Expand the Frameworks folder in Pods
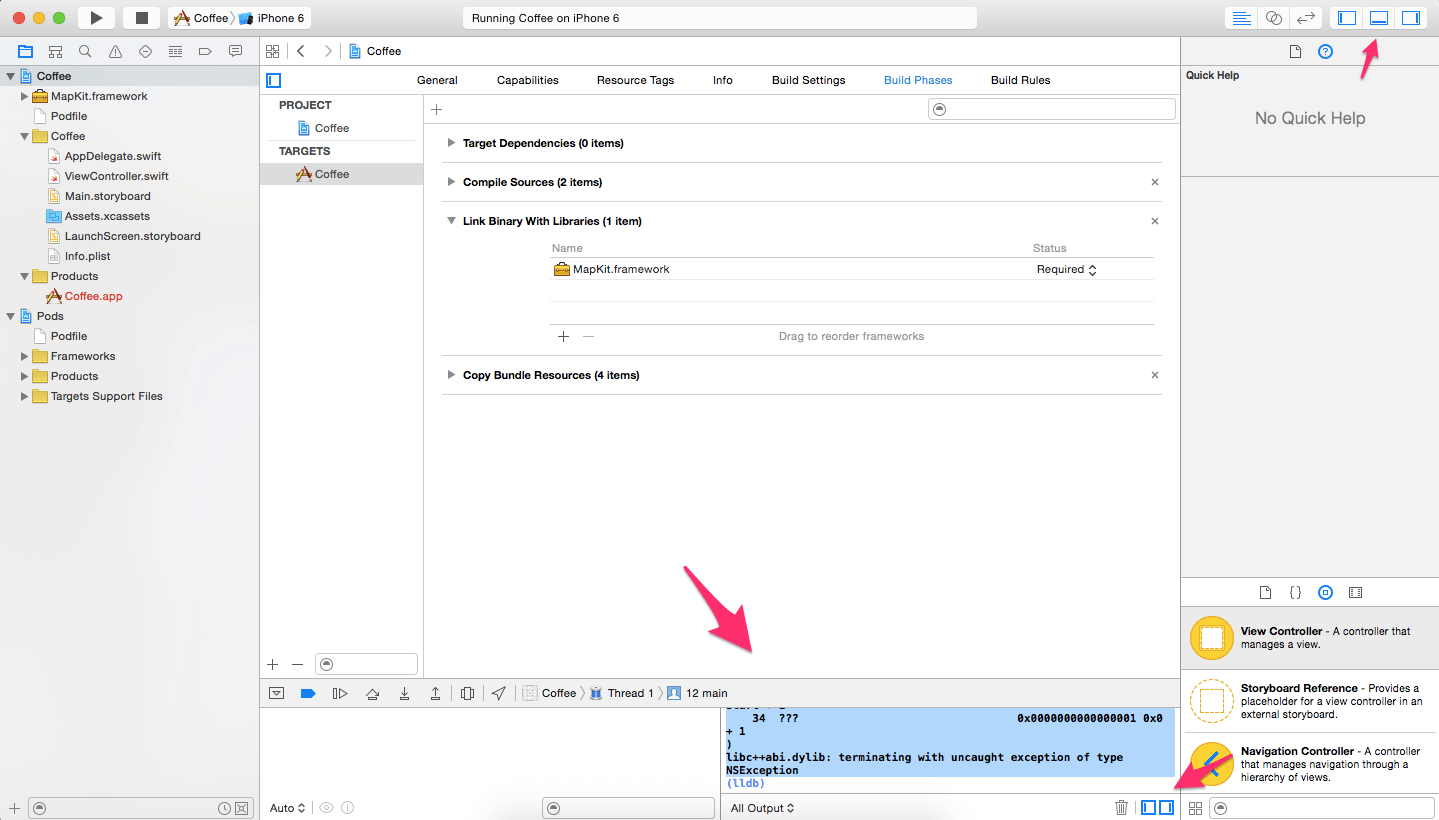 click(25, 356)
